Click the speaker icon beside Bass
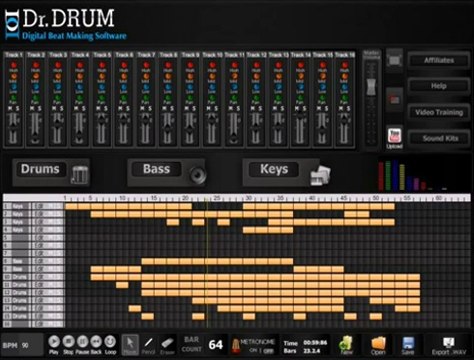474x360 pixels. pyautogui.click(x=198, y=174)
